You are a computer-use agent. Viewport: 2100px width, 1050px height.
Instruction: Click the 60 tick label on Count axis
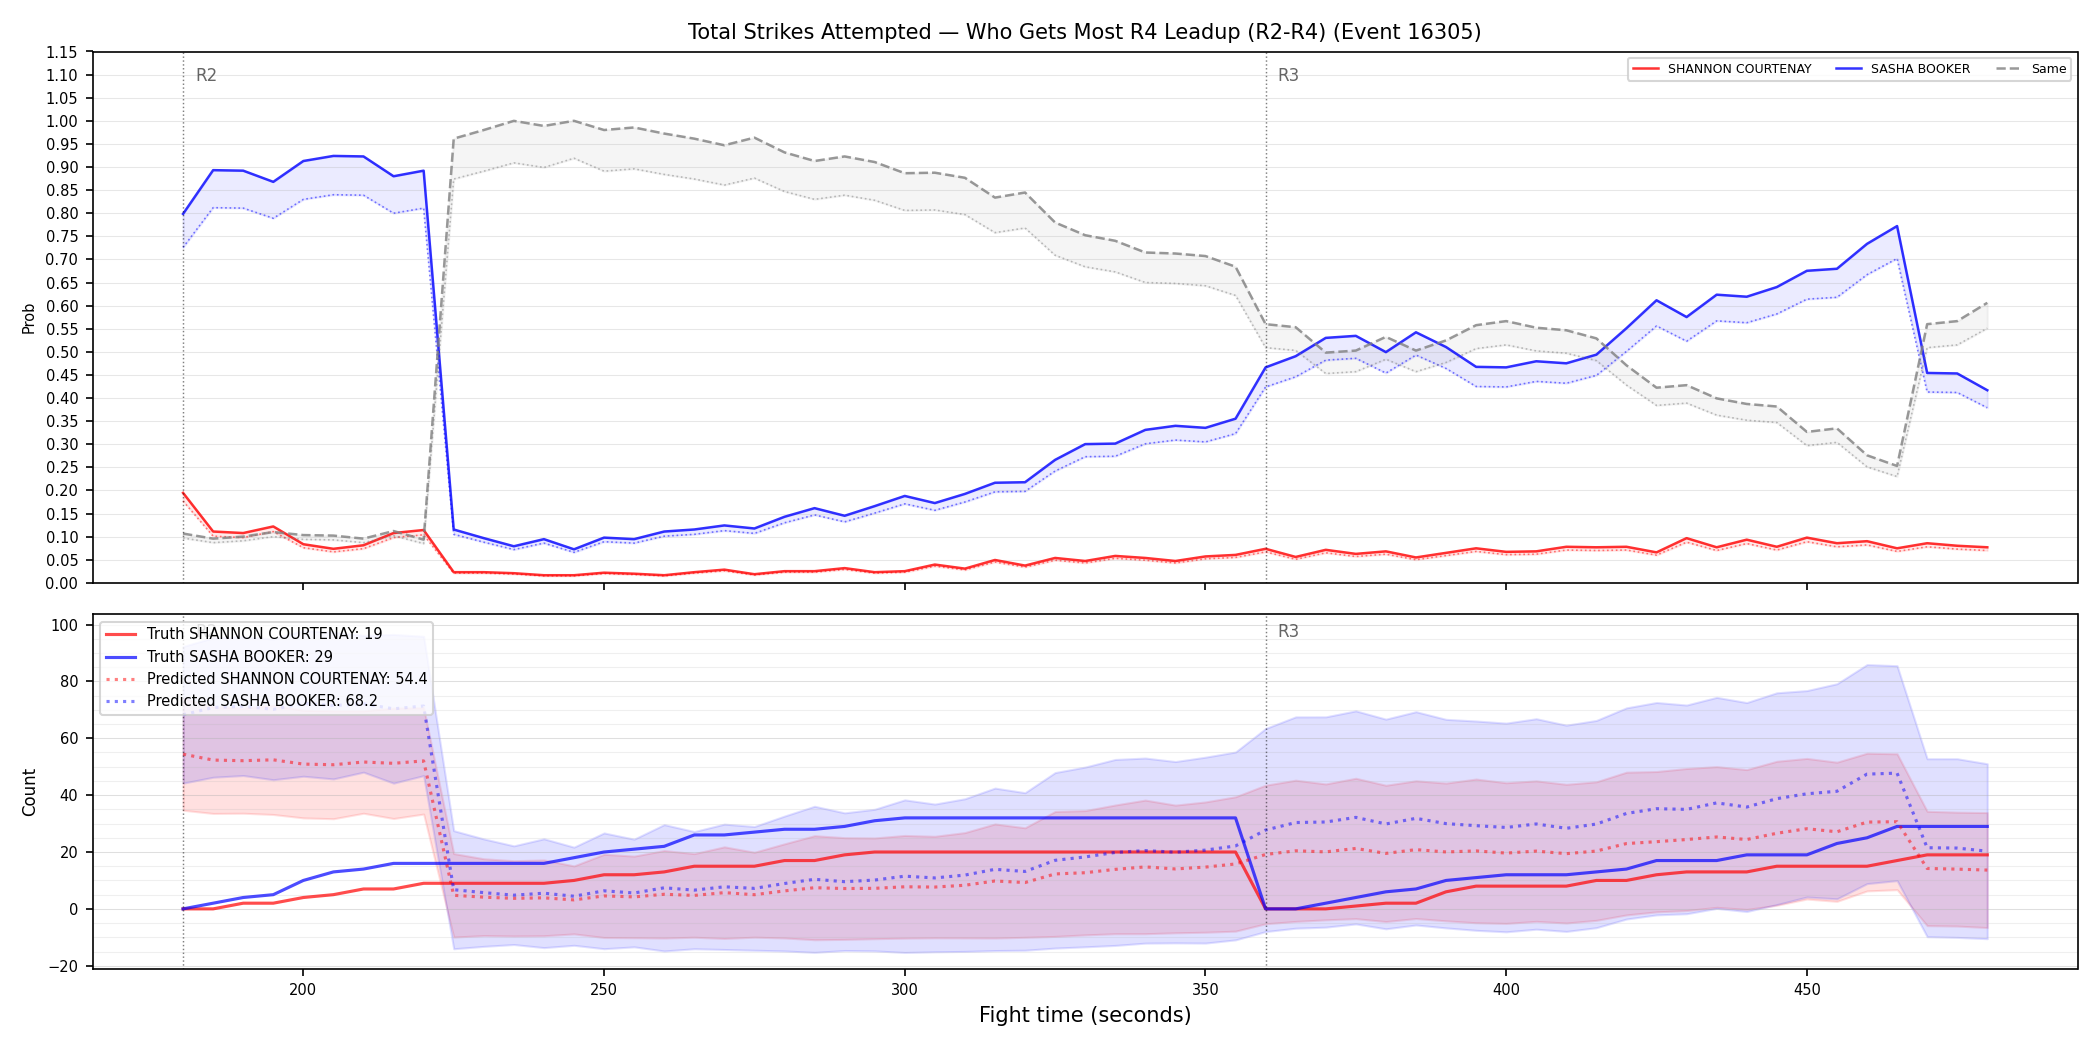point(70,738)
